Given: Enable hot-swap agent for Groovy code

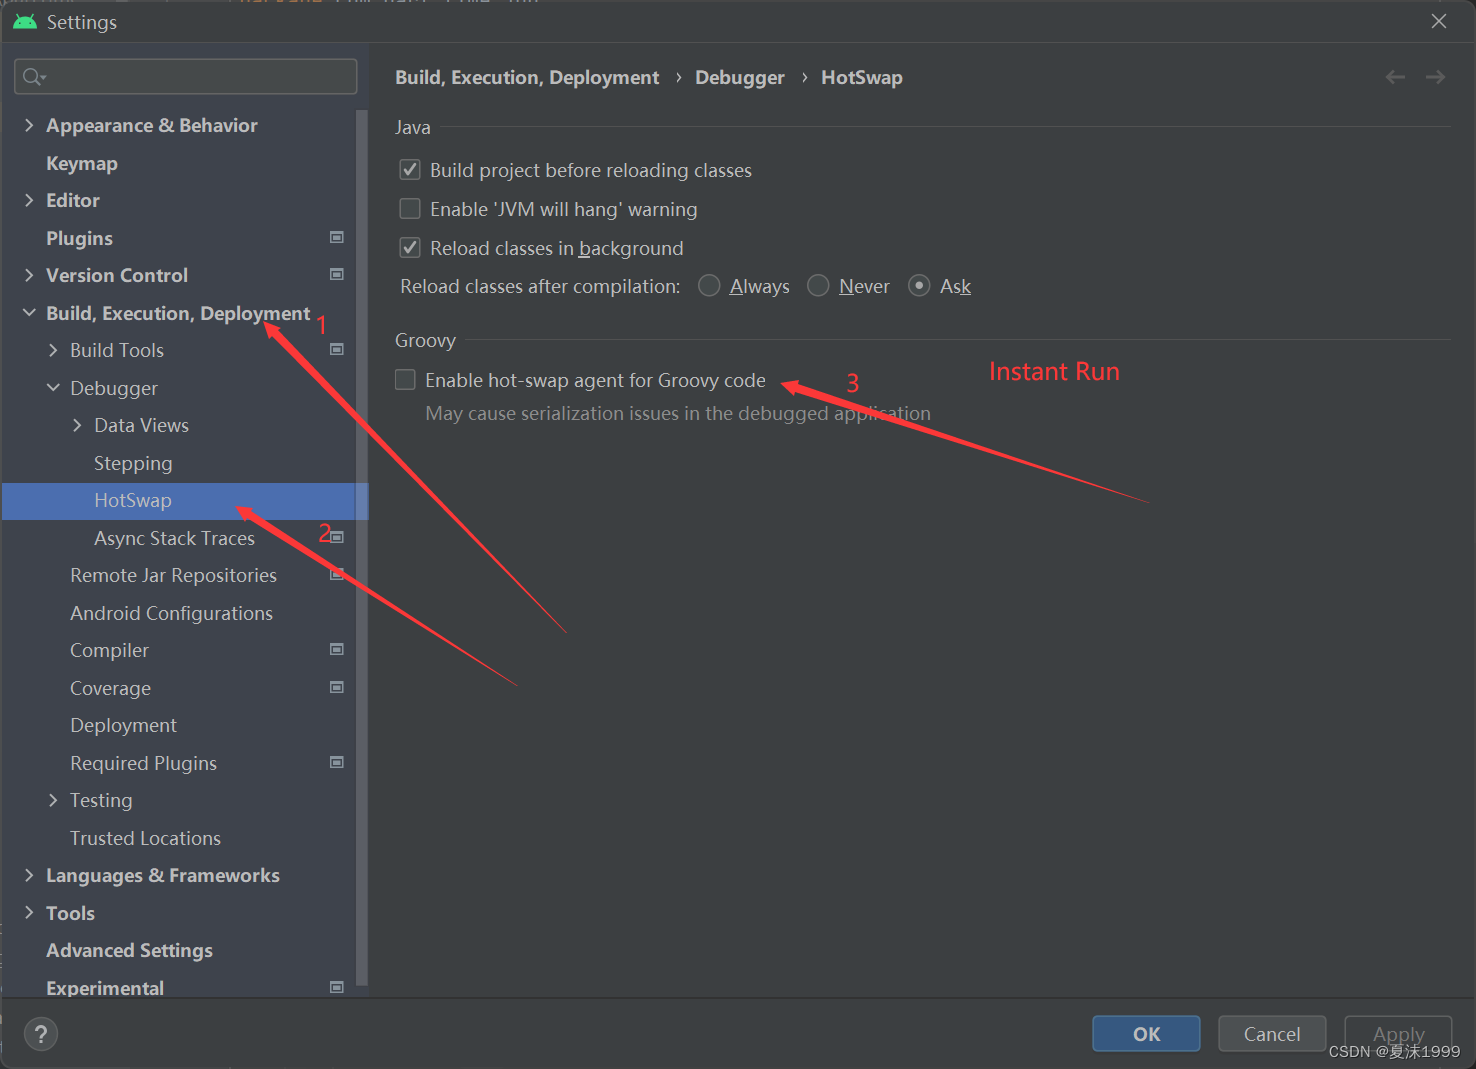Looking at the screenshot, I should point(405,379).
